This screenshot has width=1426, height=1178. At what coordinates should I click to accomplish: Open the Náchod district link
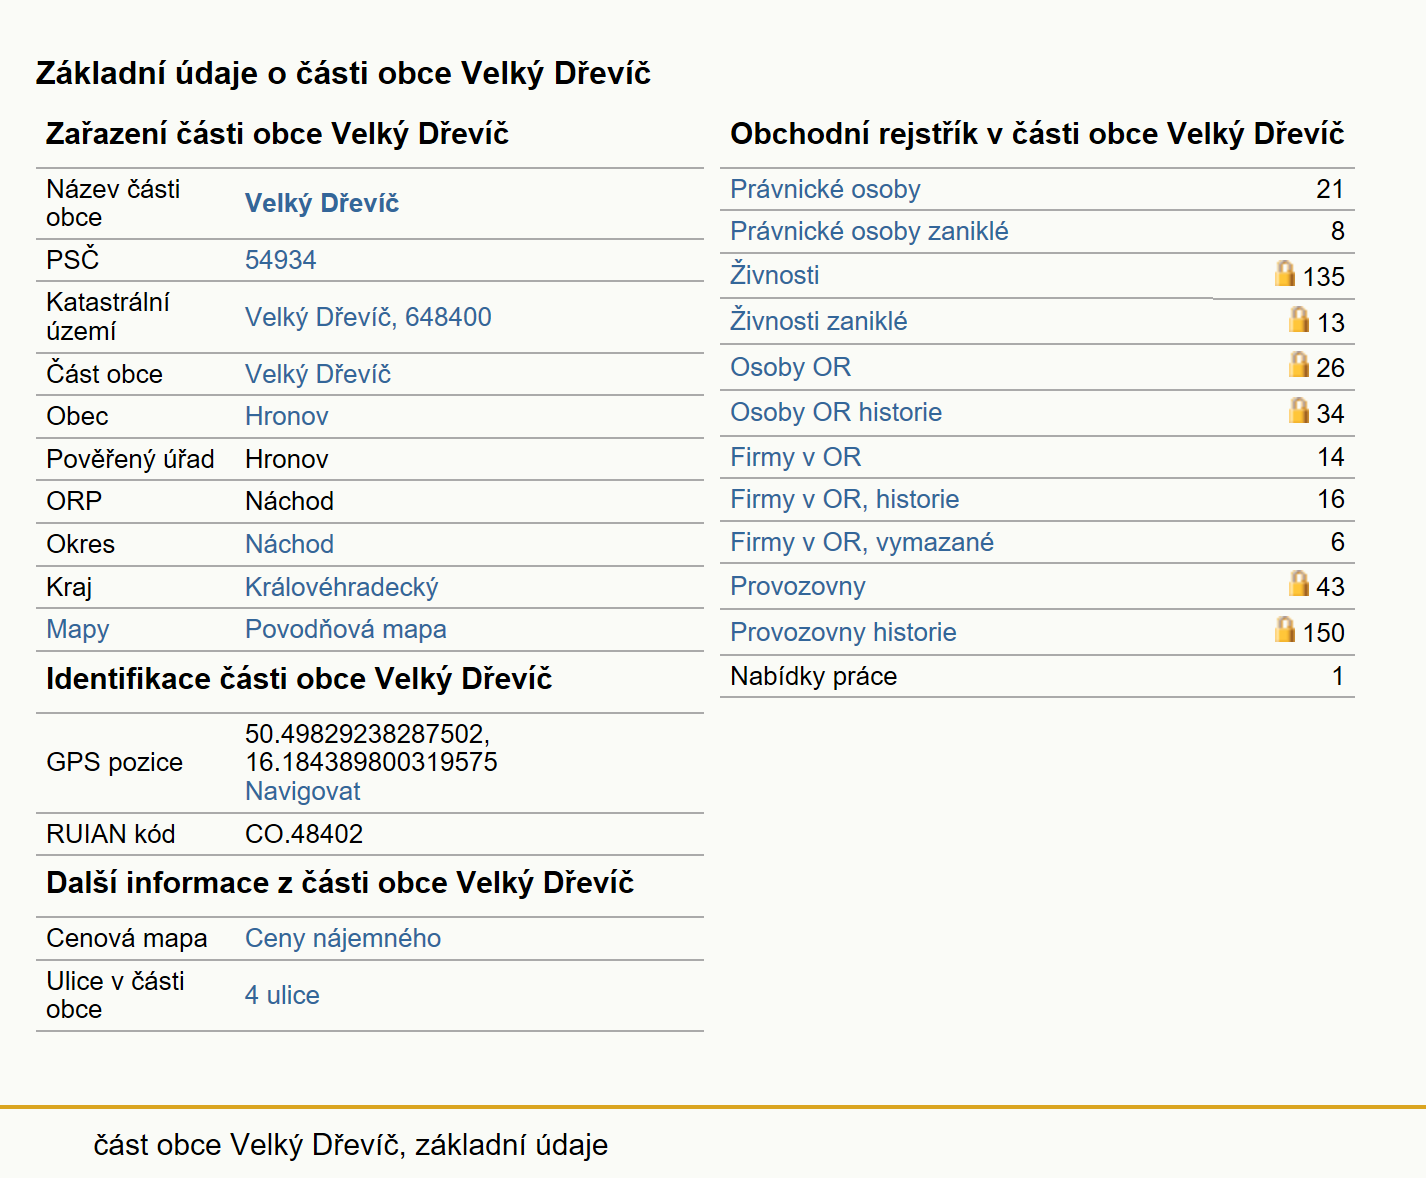pyautogui.click(x=290, y=544)
